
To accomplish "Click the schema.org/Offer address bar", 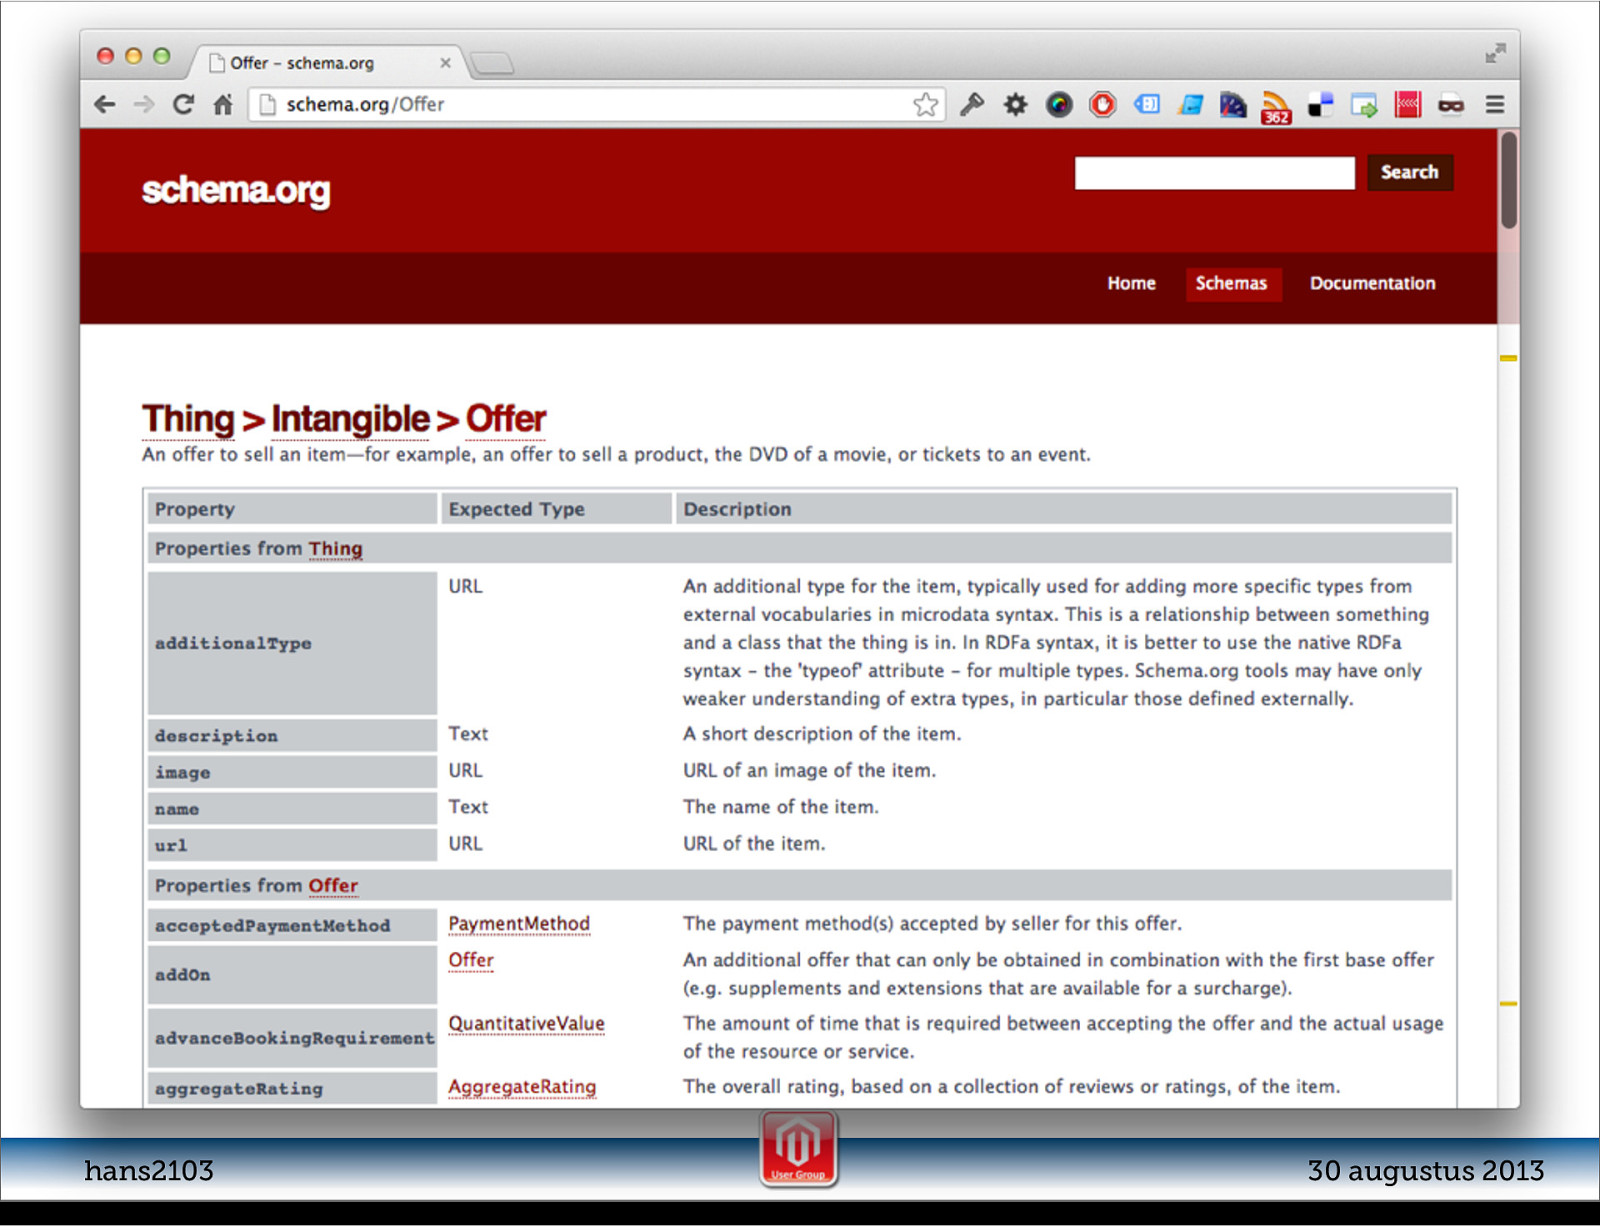I will (x=596, y=104).
